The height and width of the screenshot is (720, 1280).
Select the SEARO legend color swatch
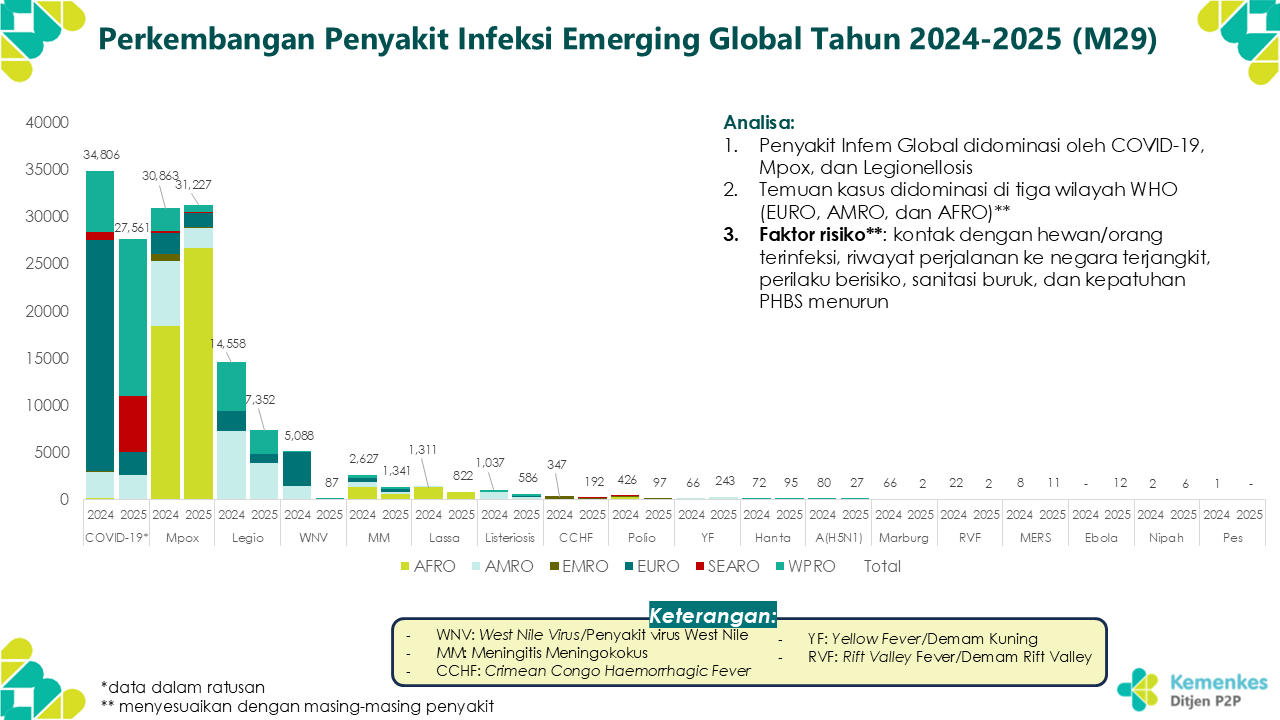[700, 566]
